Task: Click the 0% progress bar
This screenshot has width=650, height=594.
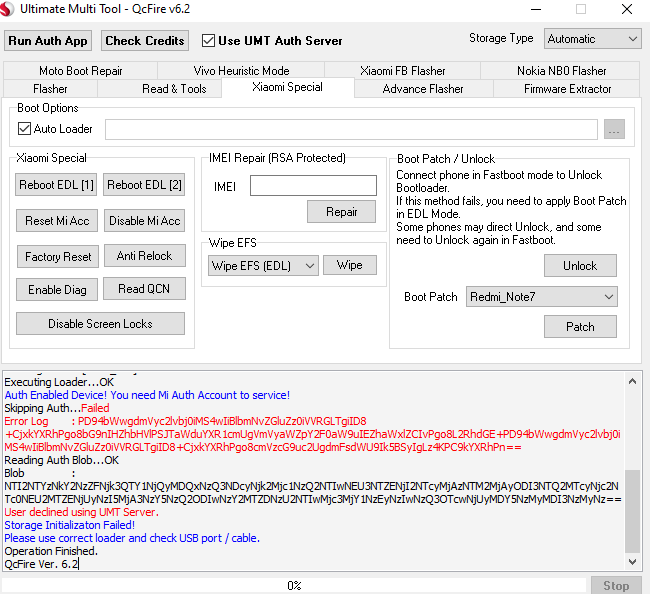Action: [x=294, y=585]
